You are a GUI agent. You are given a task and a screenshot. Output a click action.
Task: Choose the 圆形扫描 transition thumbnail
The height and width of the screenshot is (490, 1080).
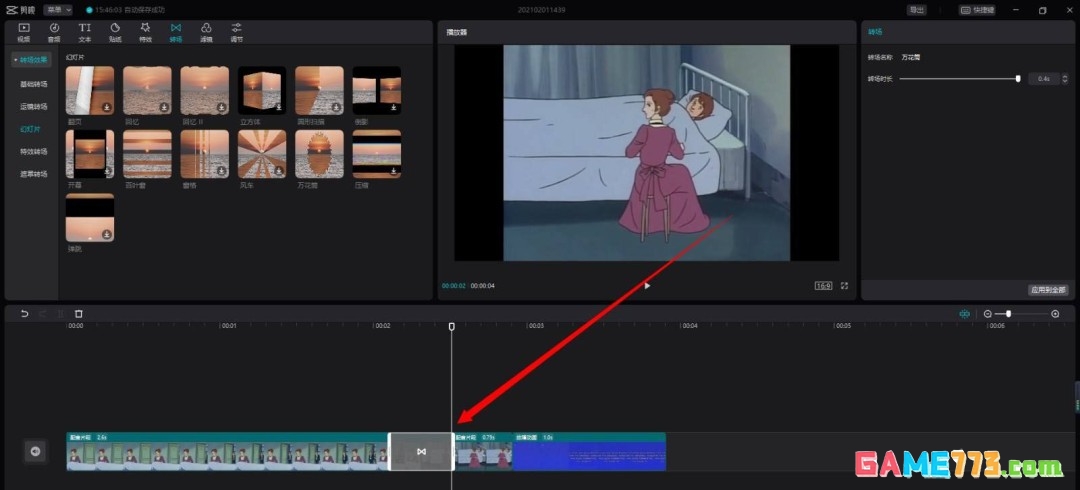point(320,90)
